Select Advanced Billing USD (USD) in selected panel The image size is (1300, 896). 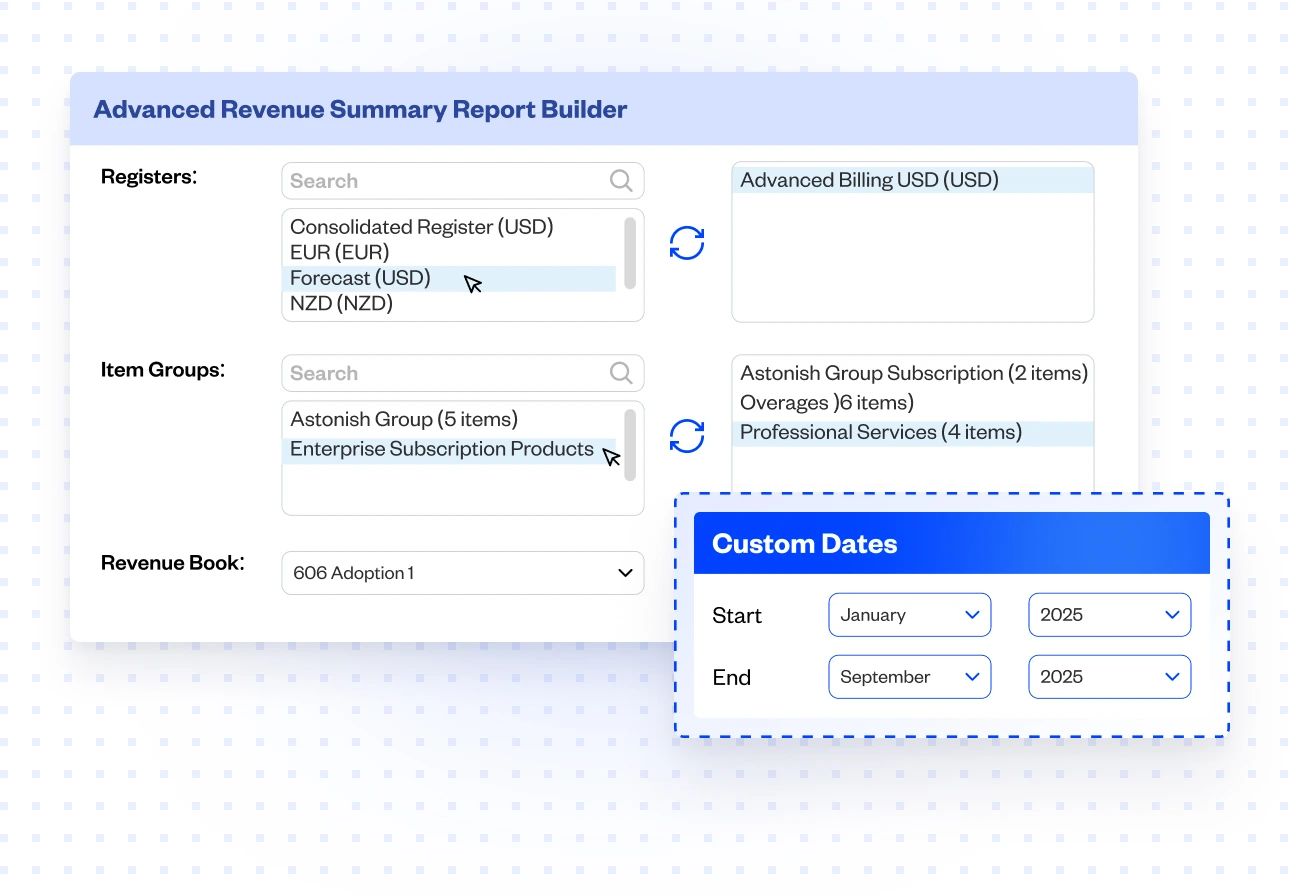click(x=870, y=179)
